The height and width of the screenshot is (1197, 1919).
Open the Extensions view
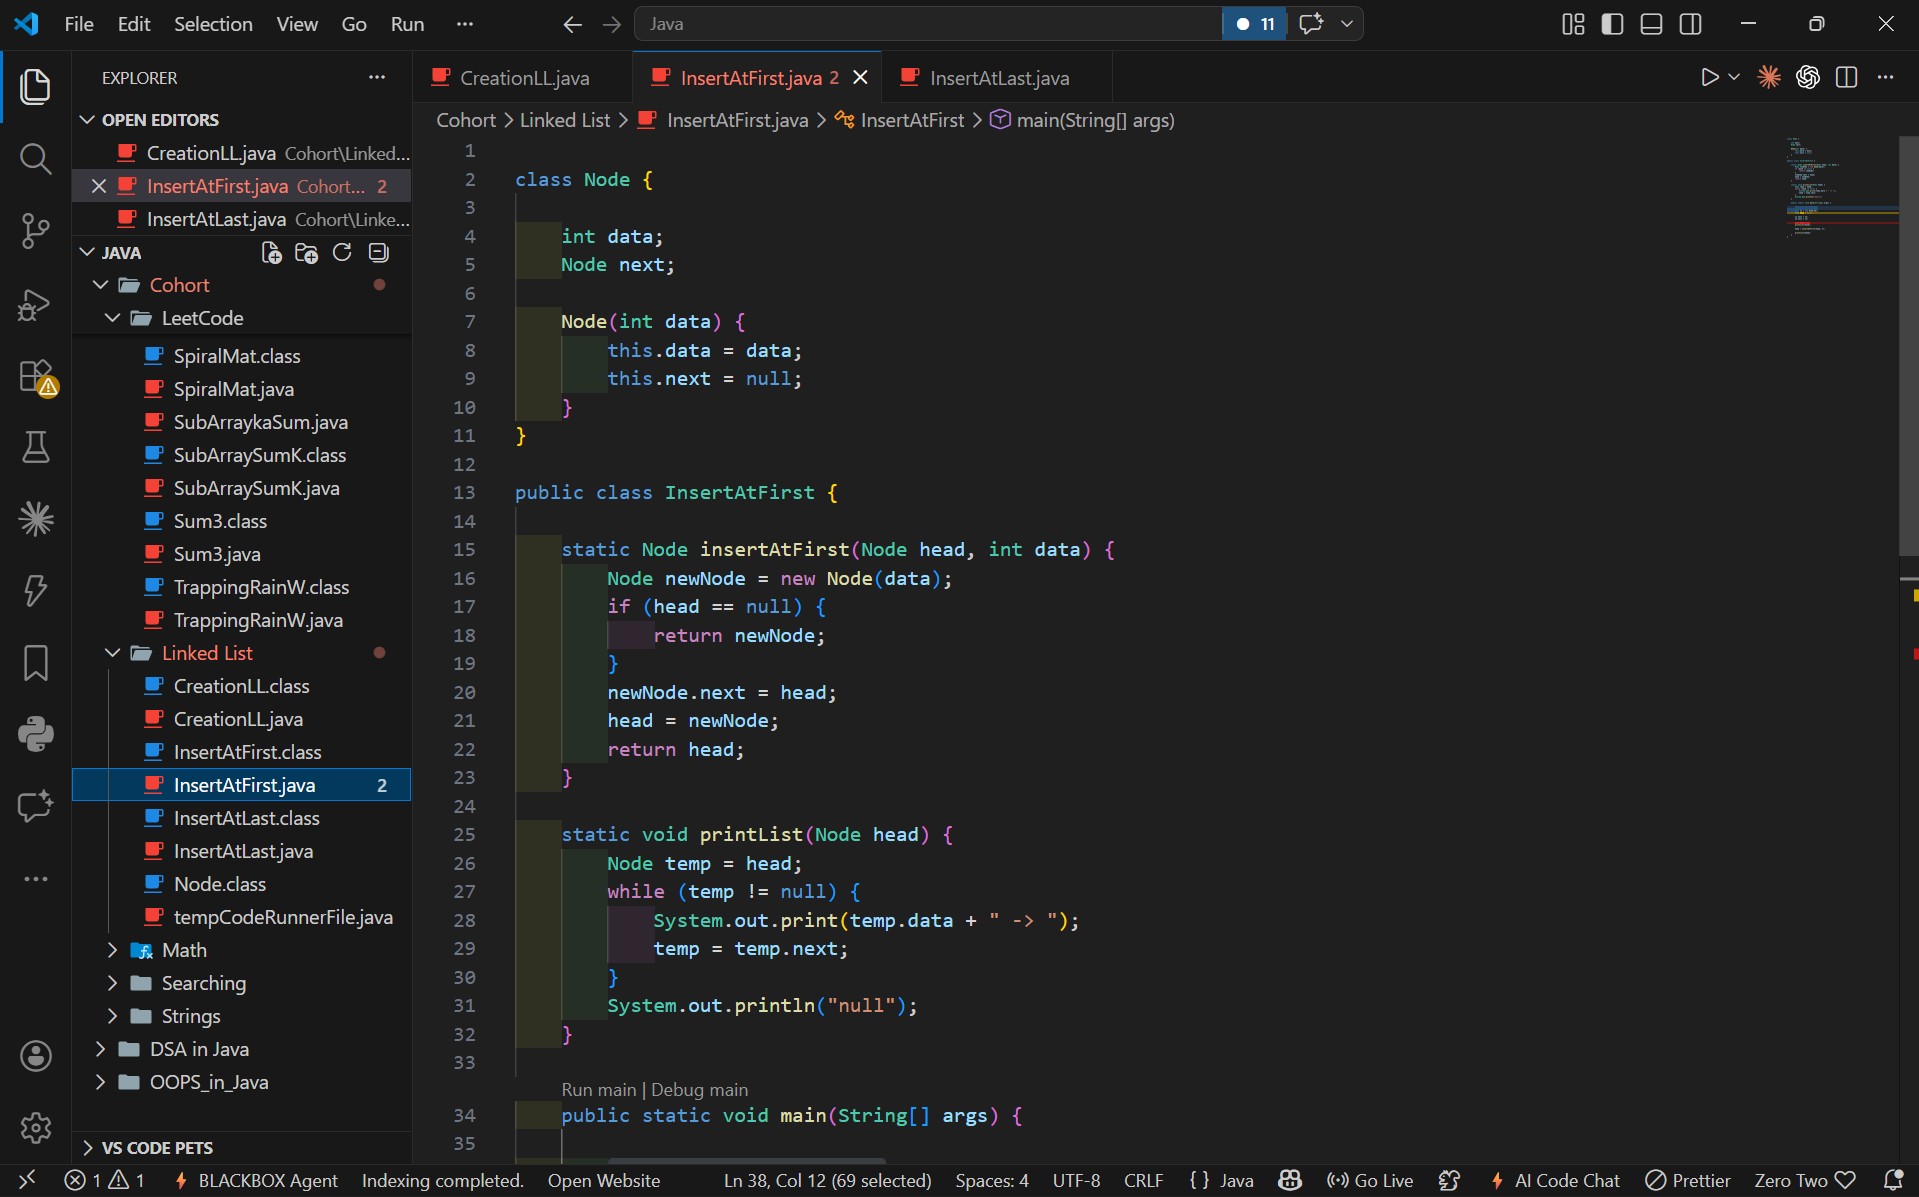[35, 377]
